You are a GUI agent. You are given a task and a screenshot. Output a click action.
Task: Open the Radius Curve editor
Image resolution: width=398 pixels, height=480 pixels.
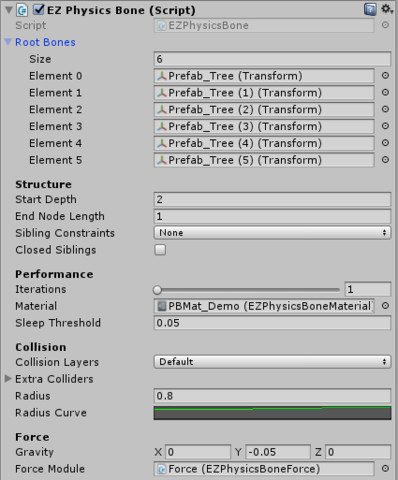coord(272,413)
